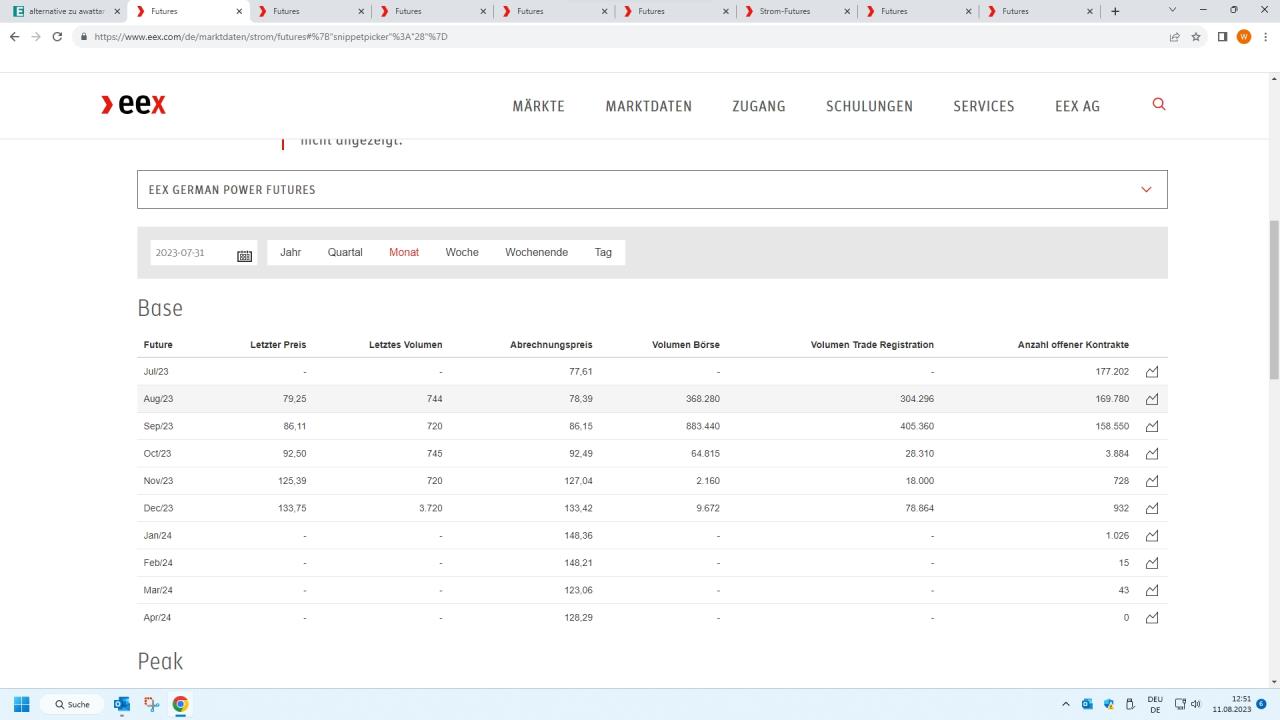Viewport: 1280px width, 720px height.
Task: Open chart icon for Apr/24 row
Action: tap(1152, 618)
